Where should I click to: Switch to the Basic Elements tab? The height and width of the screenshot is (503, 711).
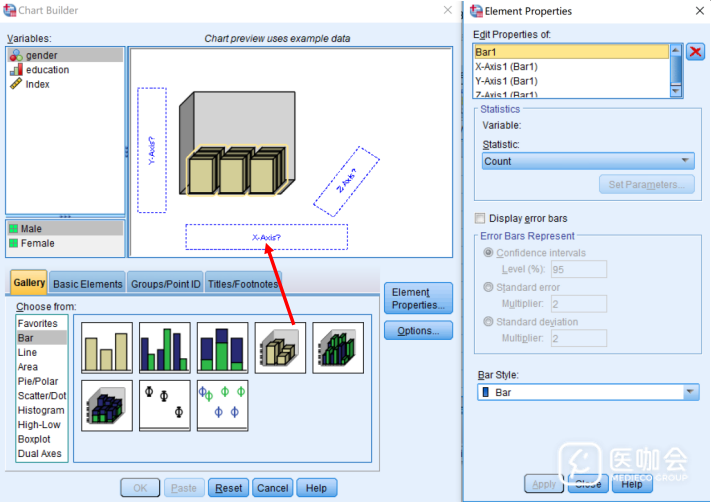[x=88, y=284]
